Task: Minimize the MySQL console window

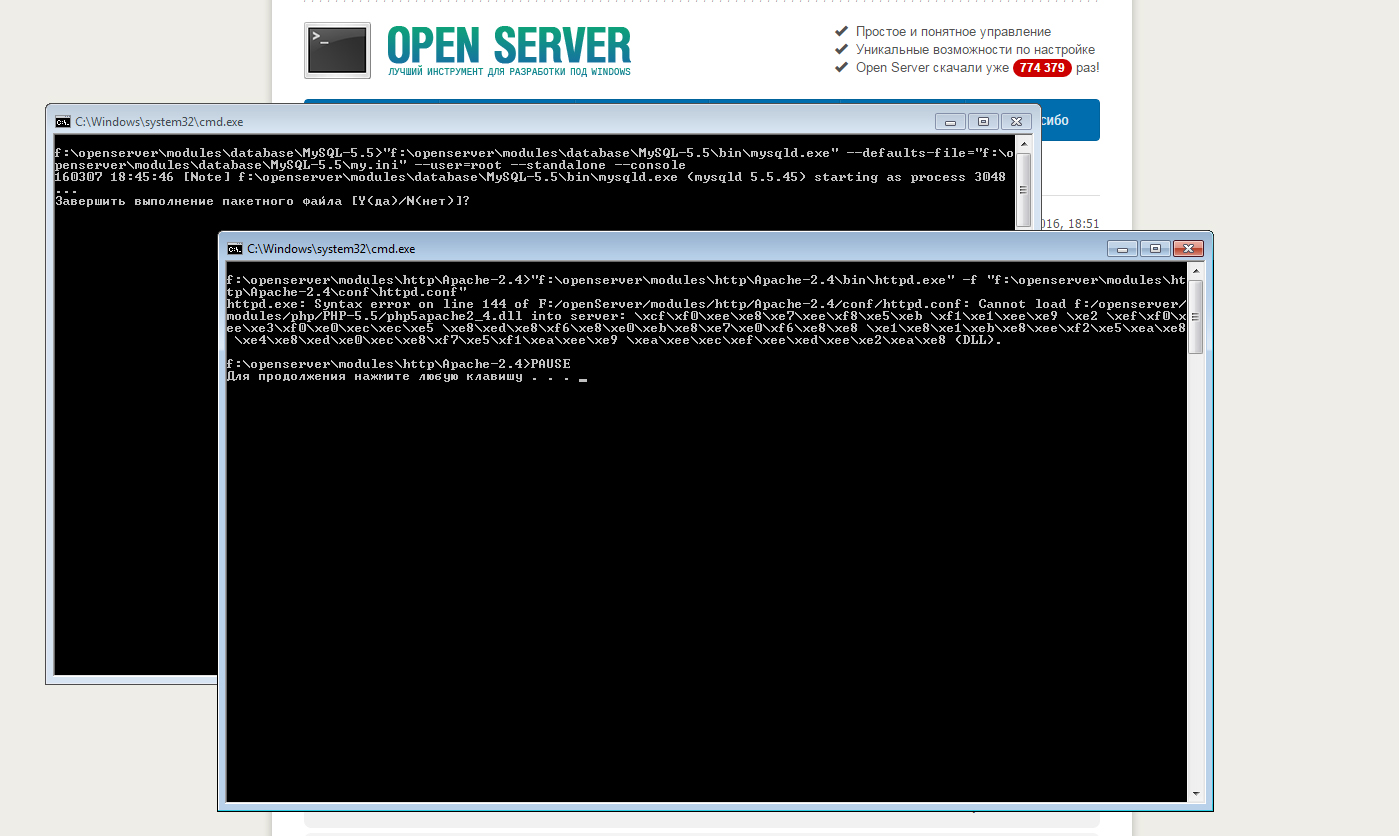Action: pyautogui.click(x=950, y=121)
